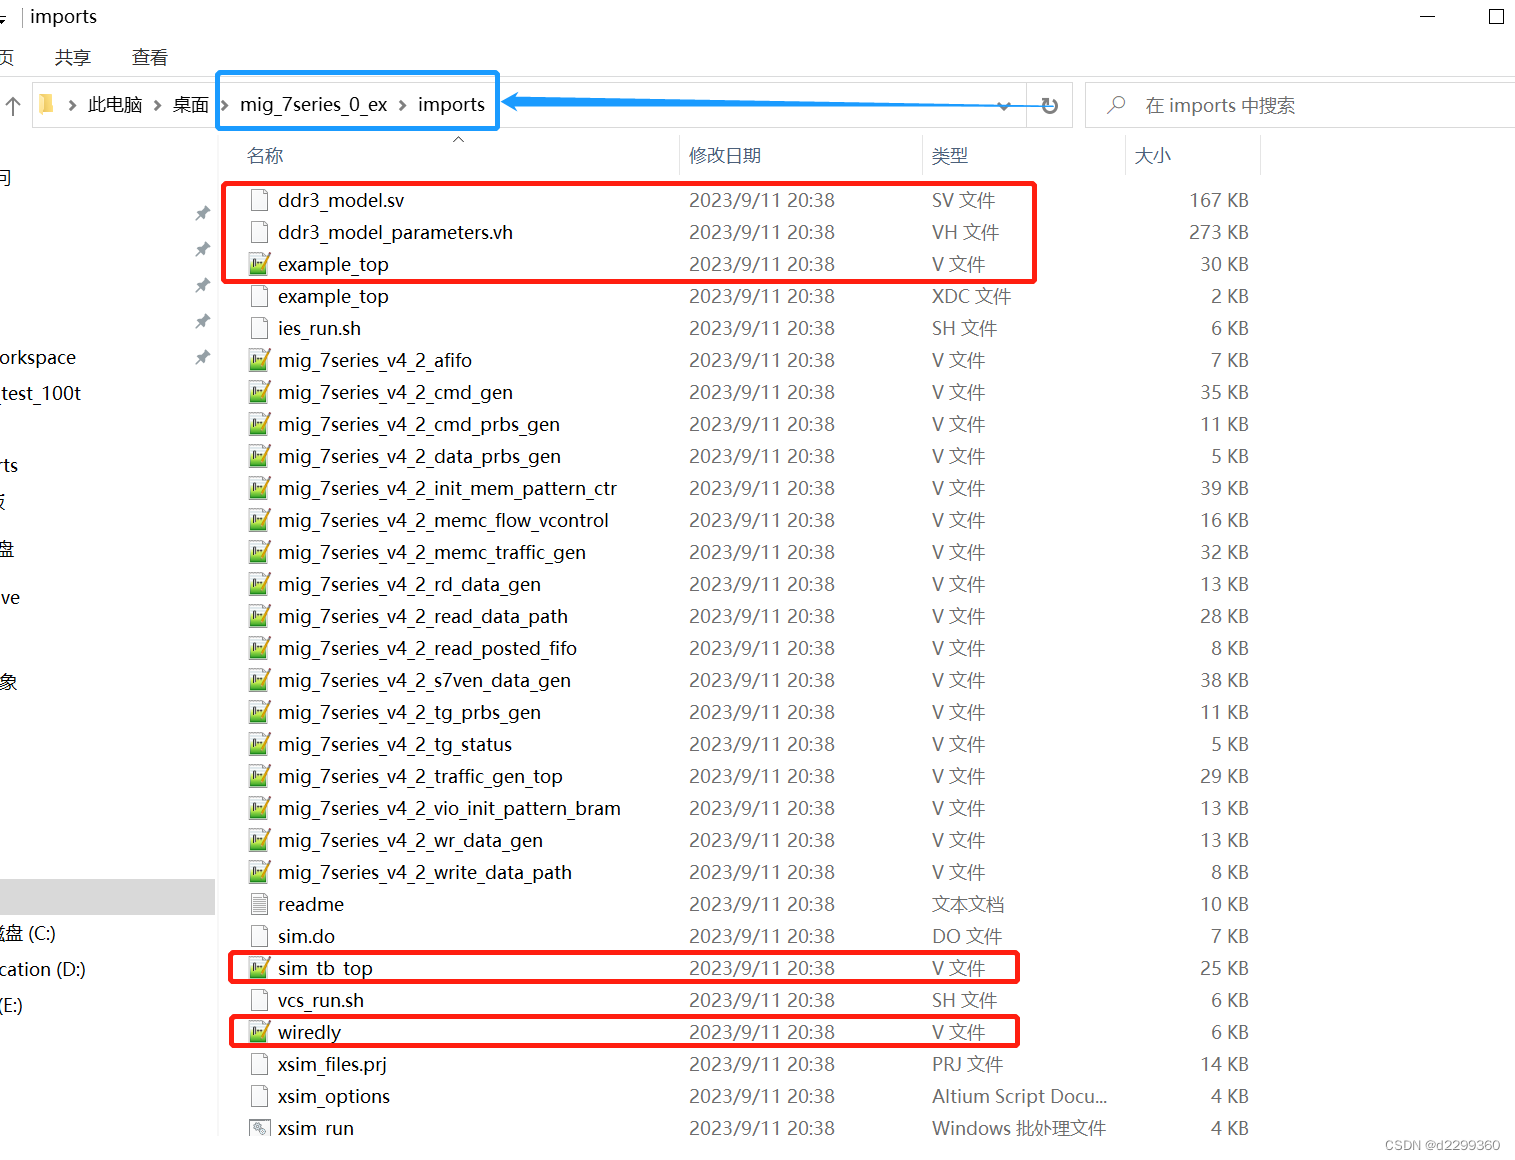Select the mig_7series_v4_2_wr_data_gen file name
The image size is (1515, 1160).
(410, 840)
